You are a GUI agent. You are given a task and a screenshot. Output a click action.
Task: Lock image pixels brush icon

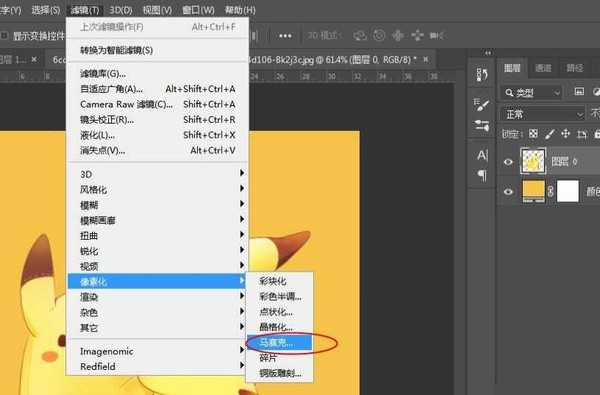point(549,134)
